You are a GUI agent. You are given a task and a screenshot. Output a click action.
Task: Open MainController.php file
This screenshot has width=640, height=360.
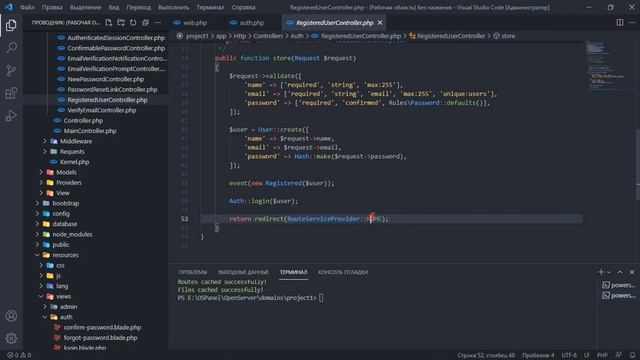point(90,131)
